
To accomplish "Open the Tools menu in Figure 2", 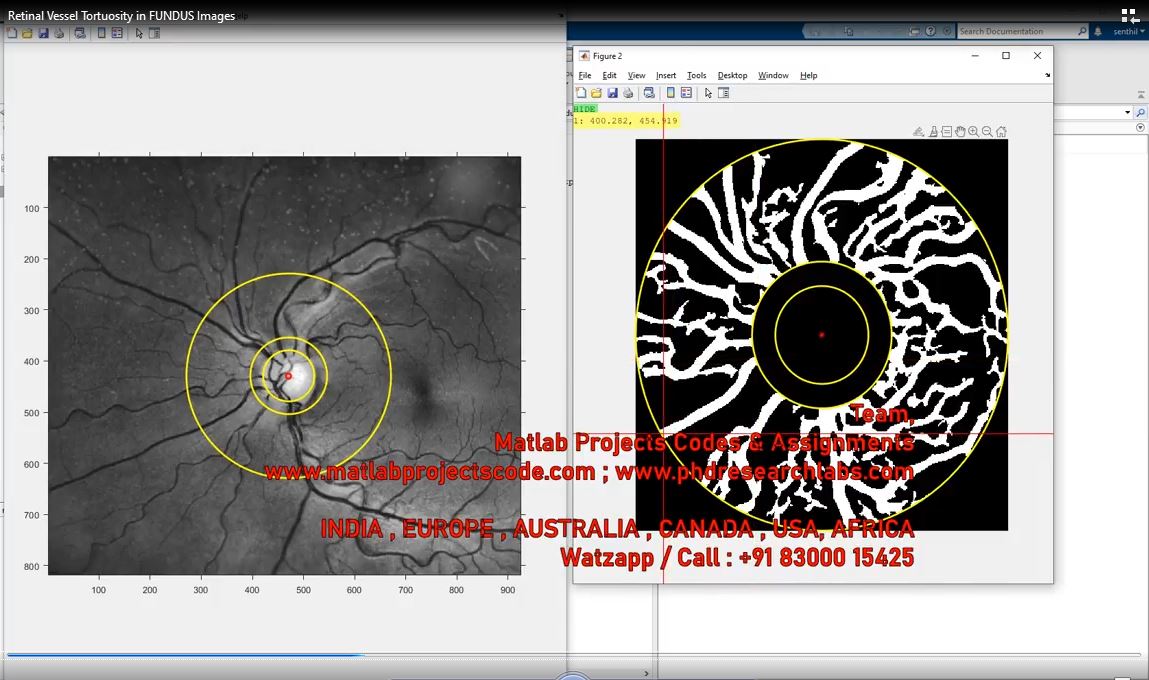I will [x=696, y=75].
